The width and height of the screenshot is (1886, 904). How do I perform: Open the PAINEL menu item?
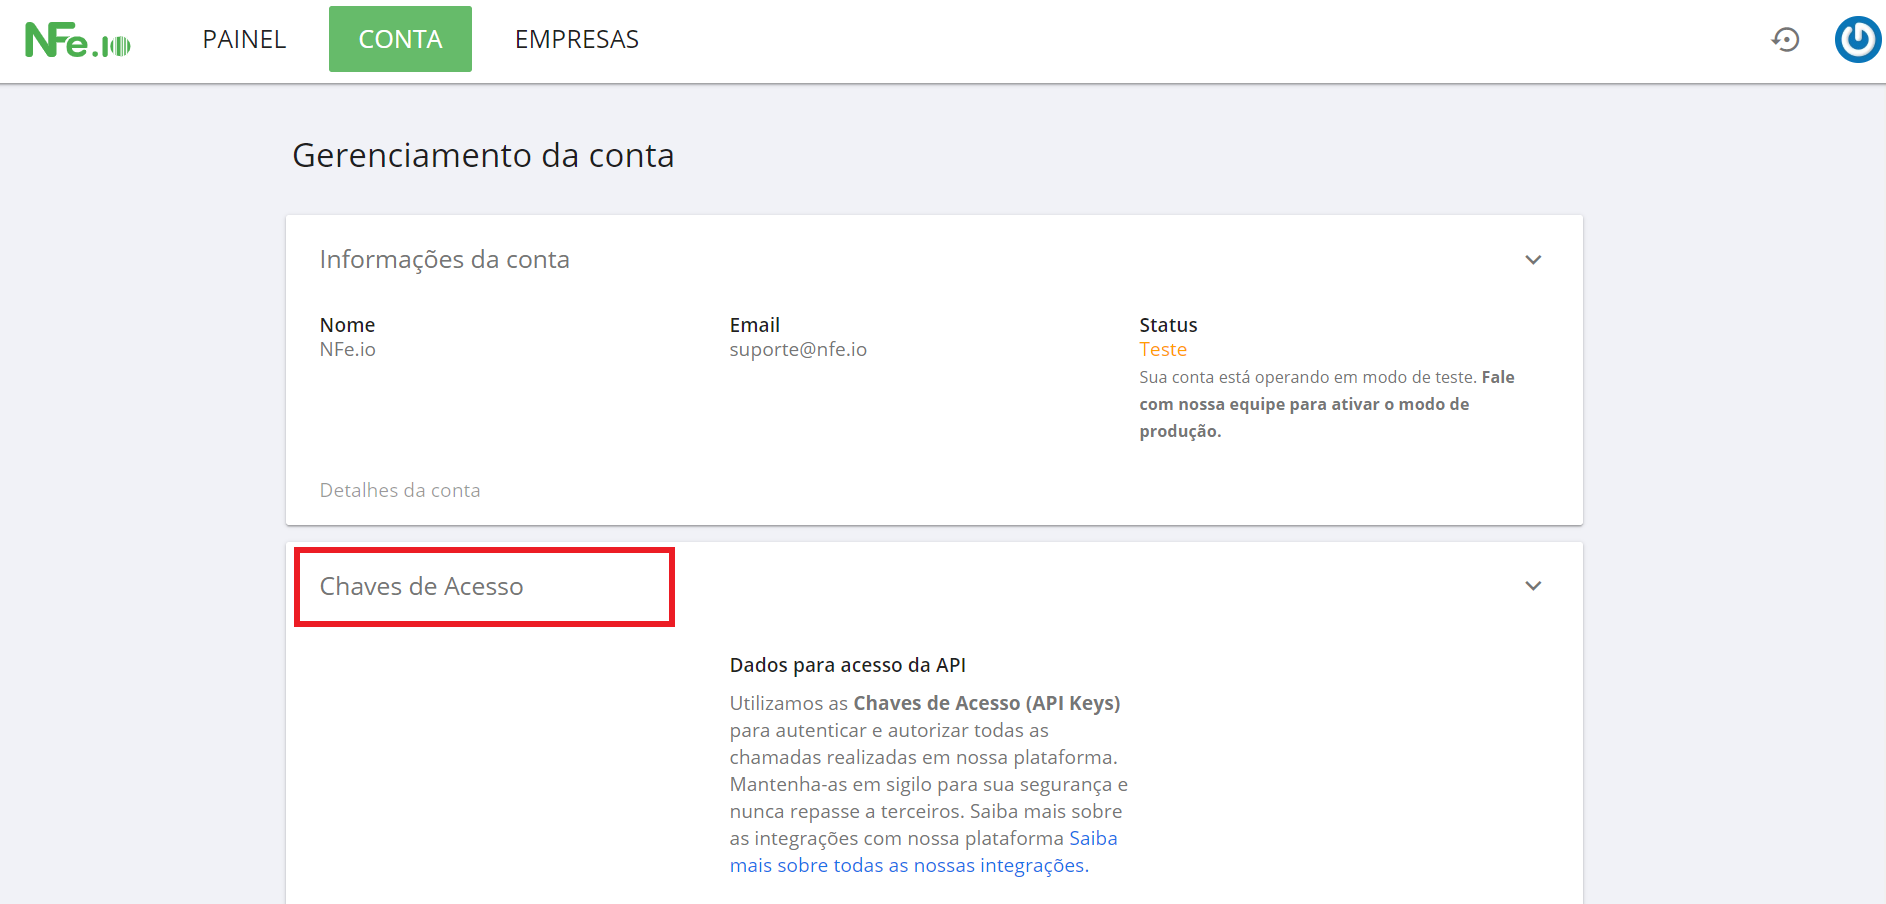point(244,40)
